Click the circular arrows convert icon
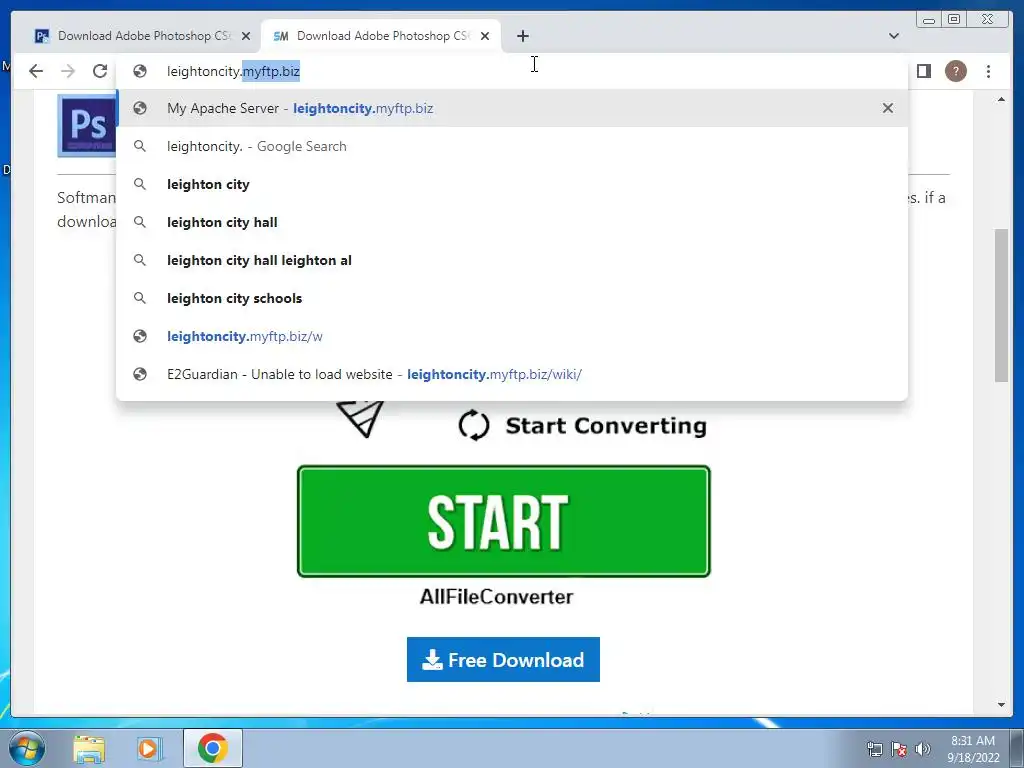Screen dimensions: 1024x768 [x=474, y=426]
